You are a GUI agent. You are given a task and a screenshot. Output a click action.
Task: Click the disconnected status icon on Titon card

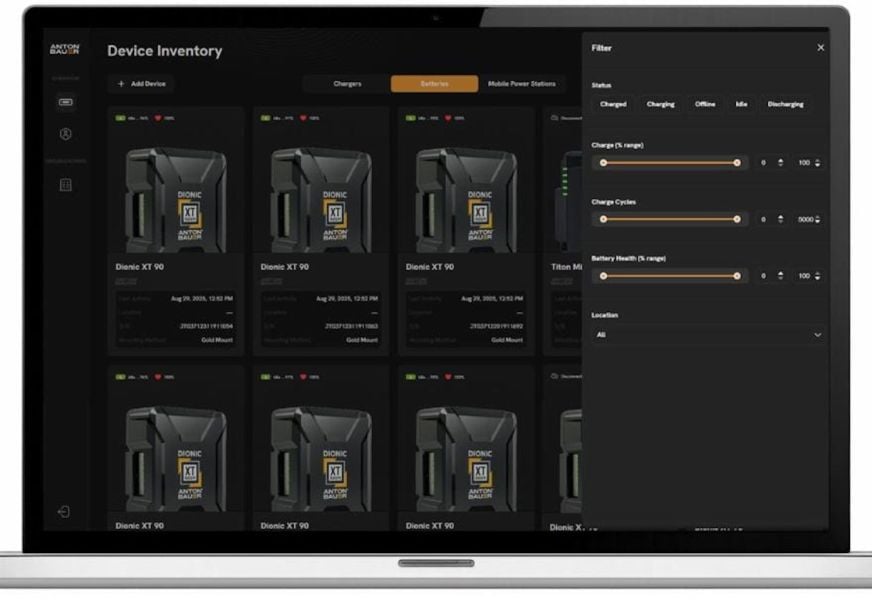[554, 118]
